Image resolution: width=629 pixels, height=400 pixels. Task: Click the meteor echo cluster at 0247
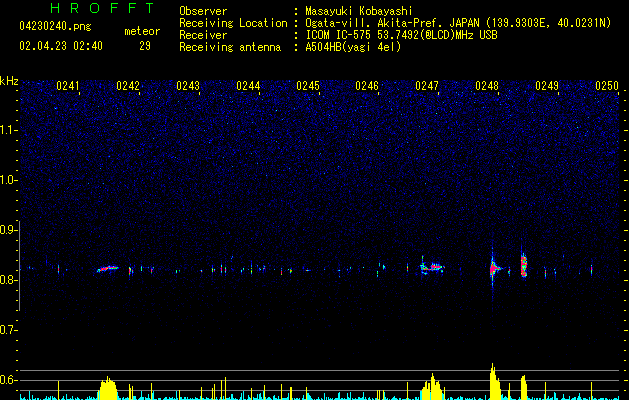pos(432,267)
